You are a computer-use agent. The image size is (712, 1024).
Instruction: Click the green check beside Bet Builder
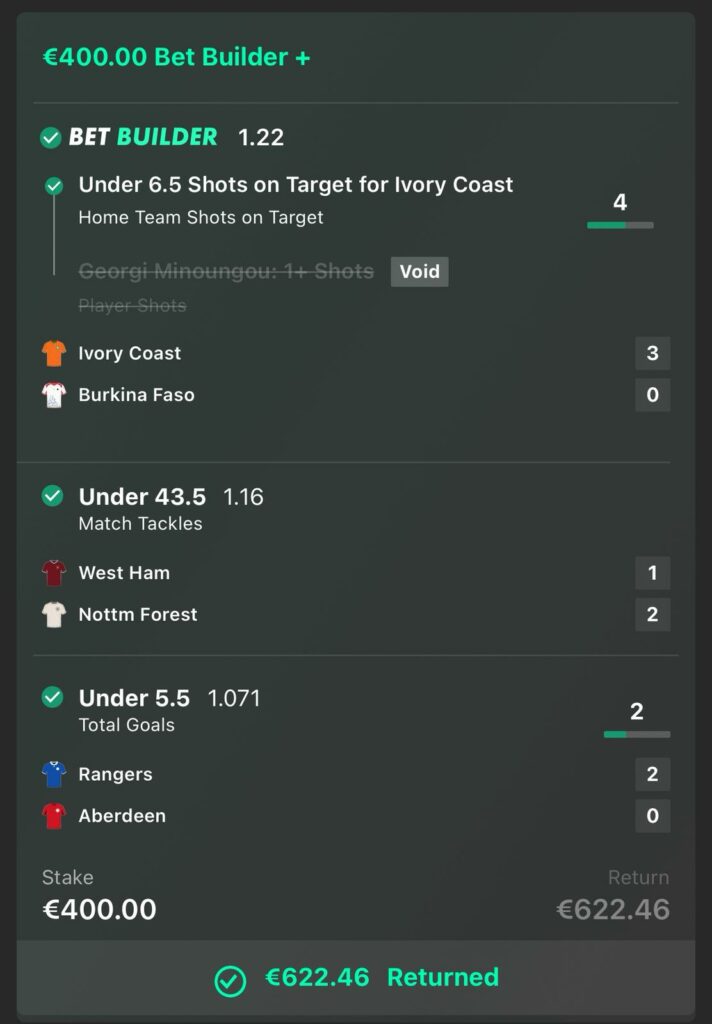tap(51, 138)
